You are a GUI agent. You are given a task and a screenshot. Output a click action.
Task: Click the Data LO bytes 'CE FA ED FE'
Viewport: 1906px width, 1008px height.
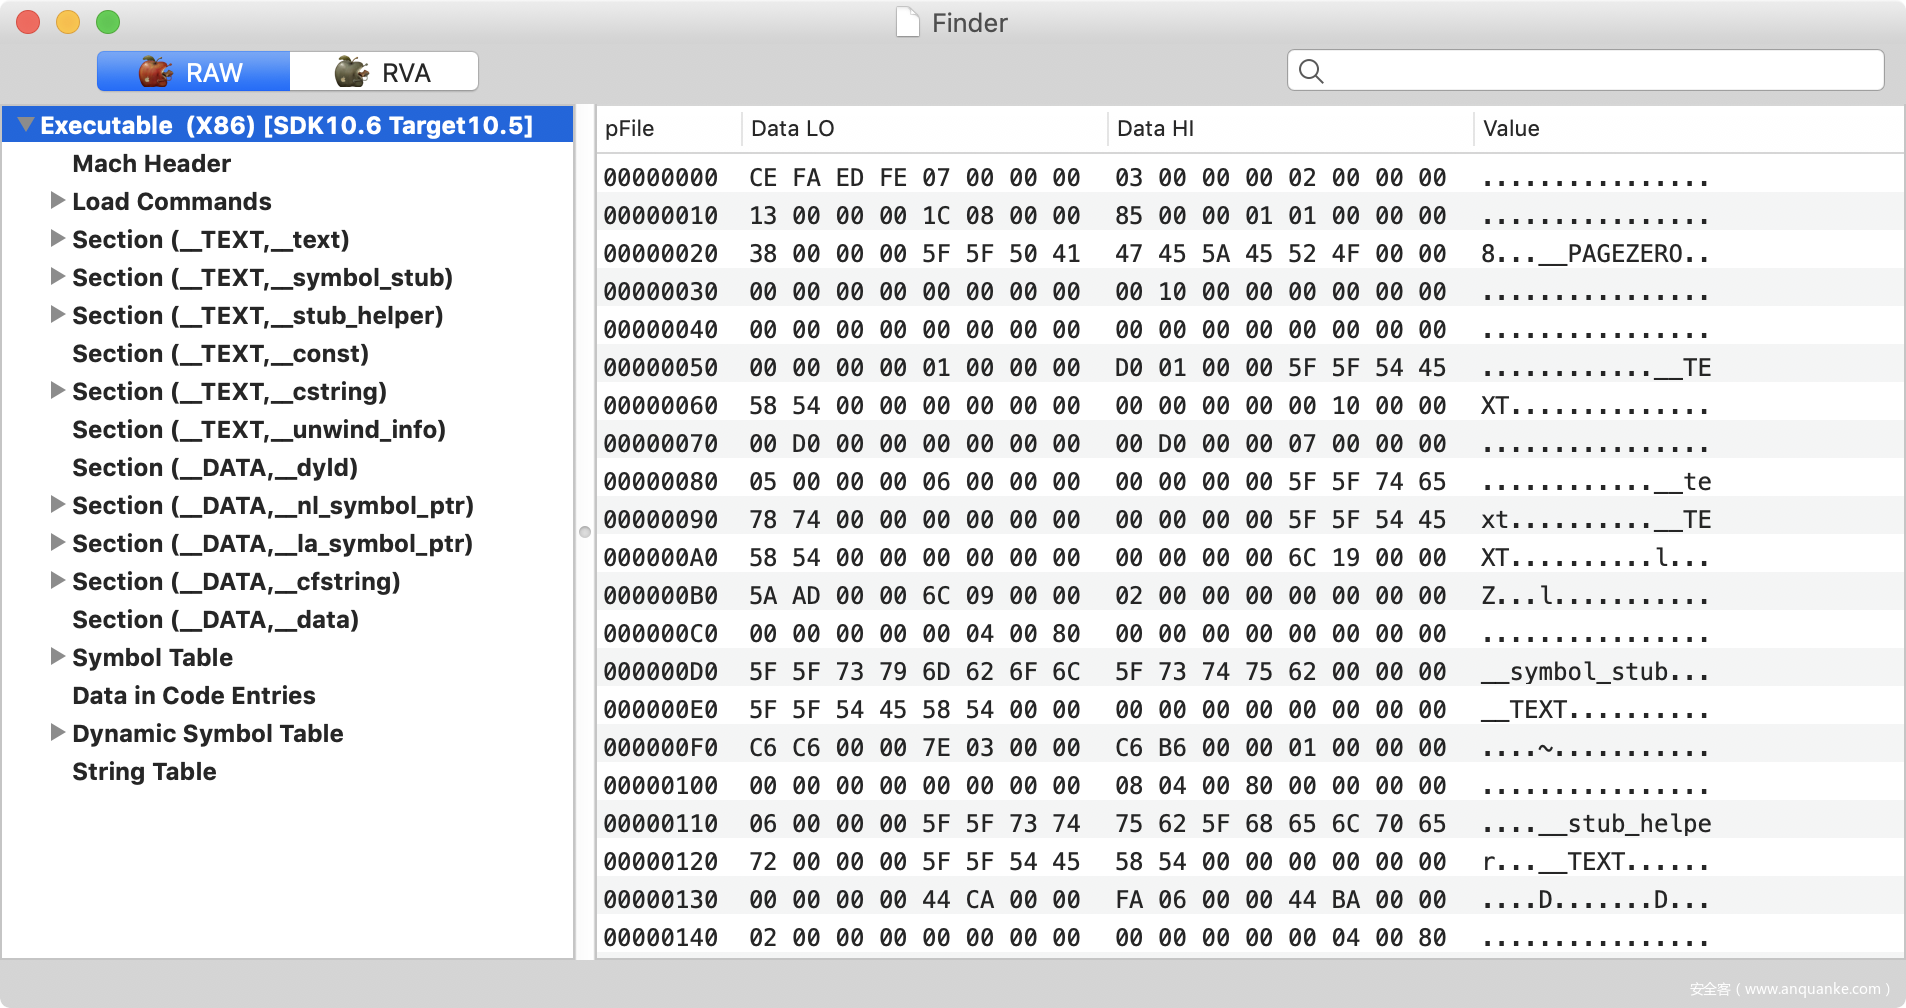(828, 178)
